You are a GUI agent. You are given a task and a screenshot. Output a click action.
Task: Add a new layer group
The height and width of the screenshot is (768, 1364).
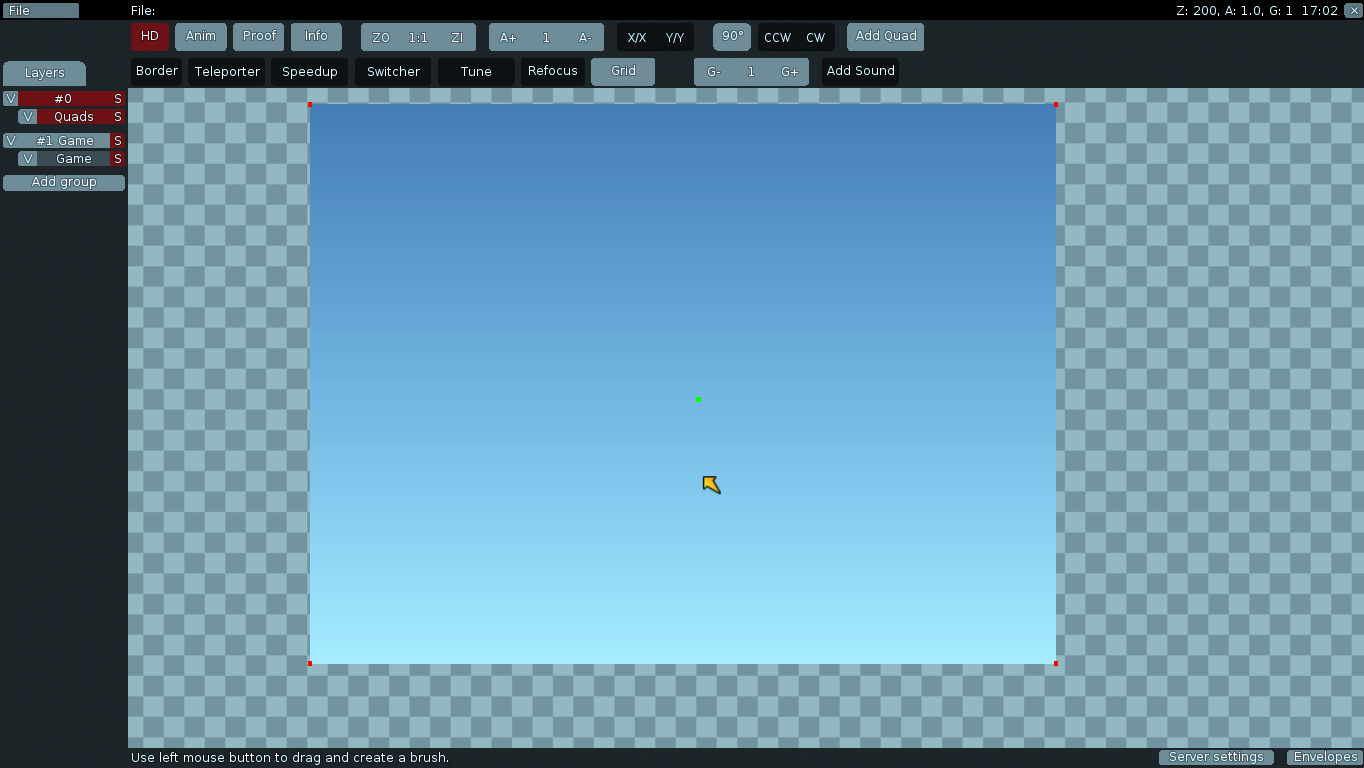tap(64, 182)
